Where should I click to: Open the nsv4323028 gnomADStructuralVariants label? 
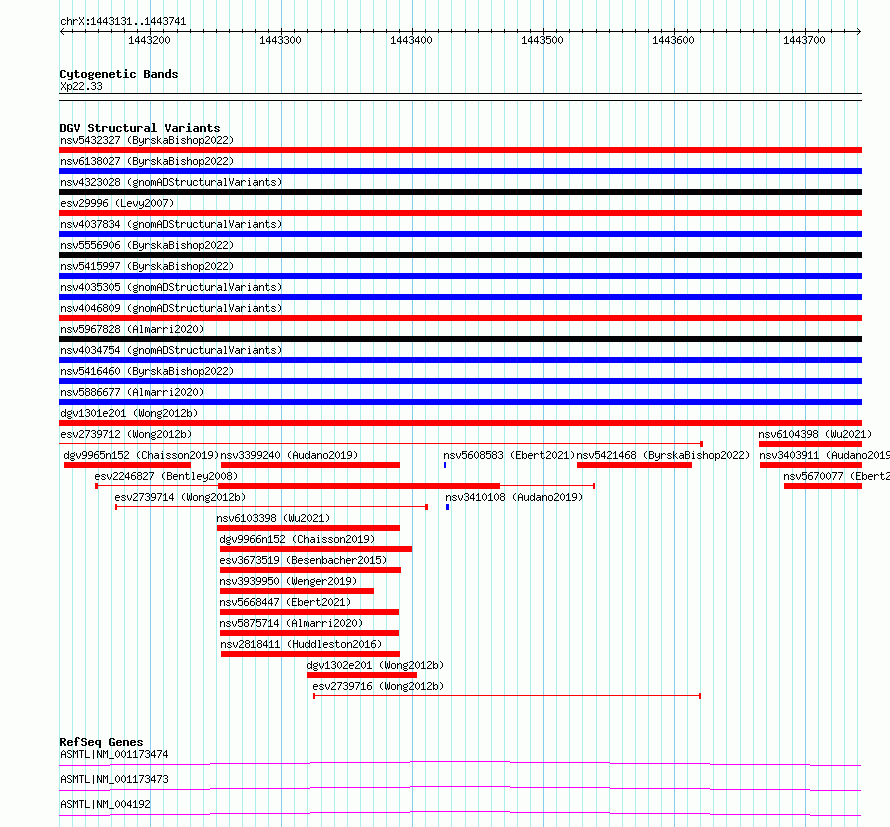click(x=171, y=182)
